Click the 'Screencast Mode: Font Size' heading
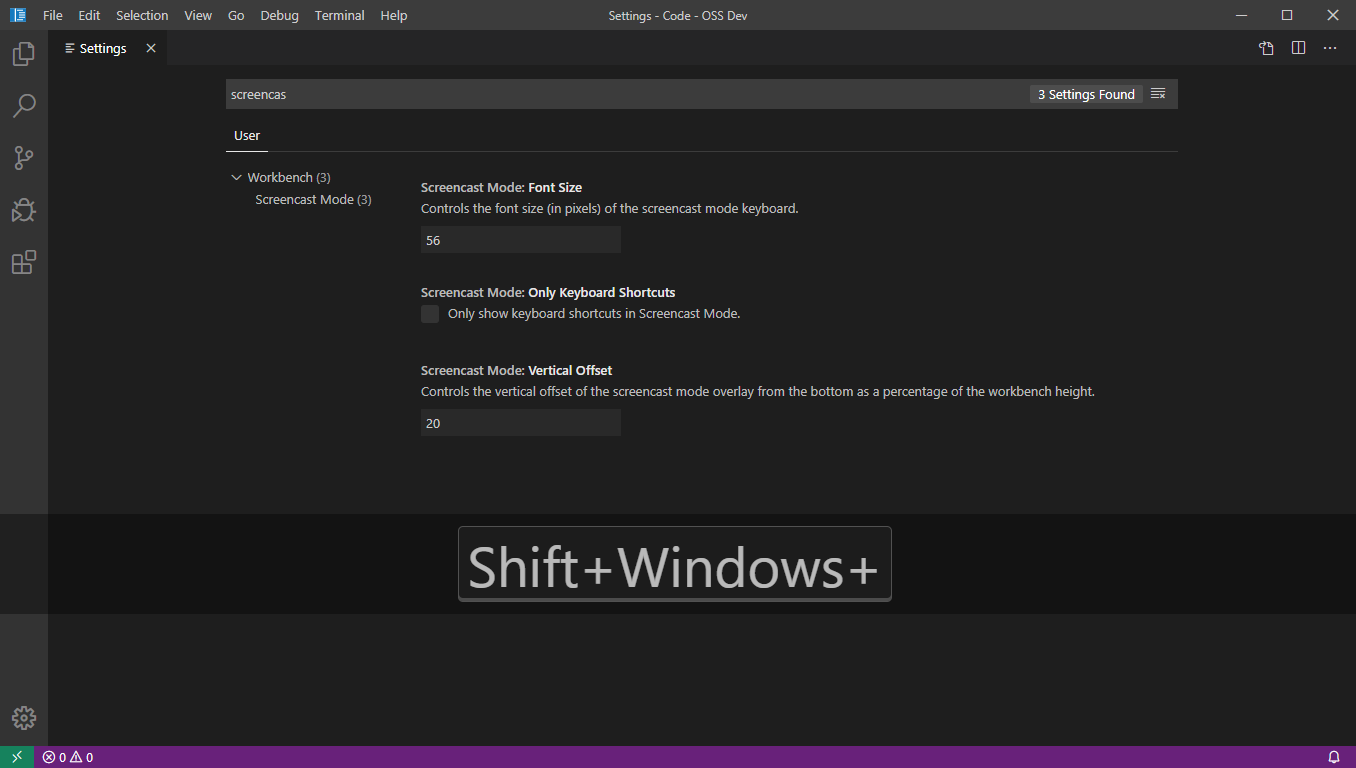The image size is (1356, 768). tap(501, 187)
